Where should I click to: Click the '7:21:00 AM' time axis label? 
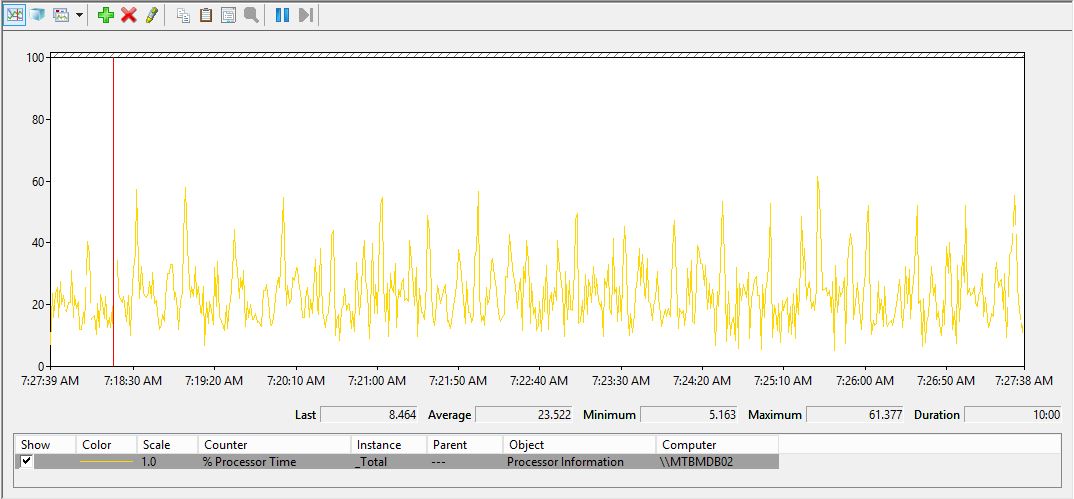375,381
